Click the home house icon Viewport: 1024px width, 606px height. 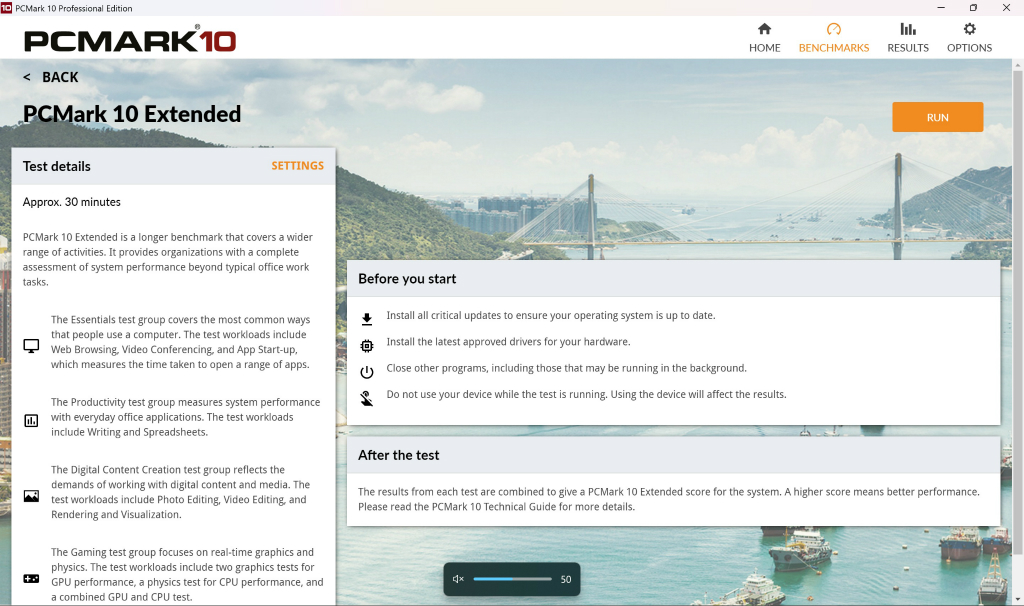coord(764,29)
